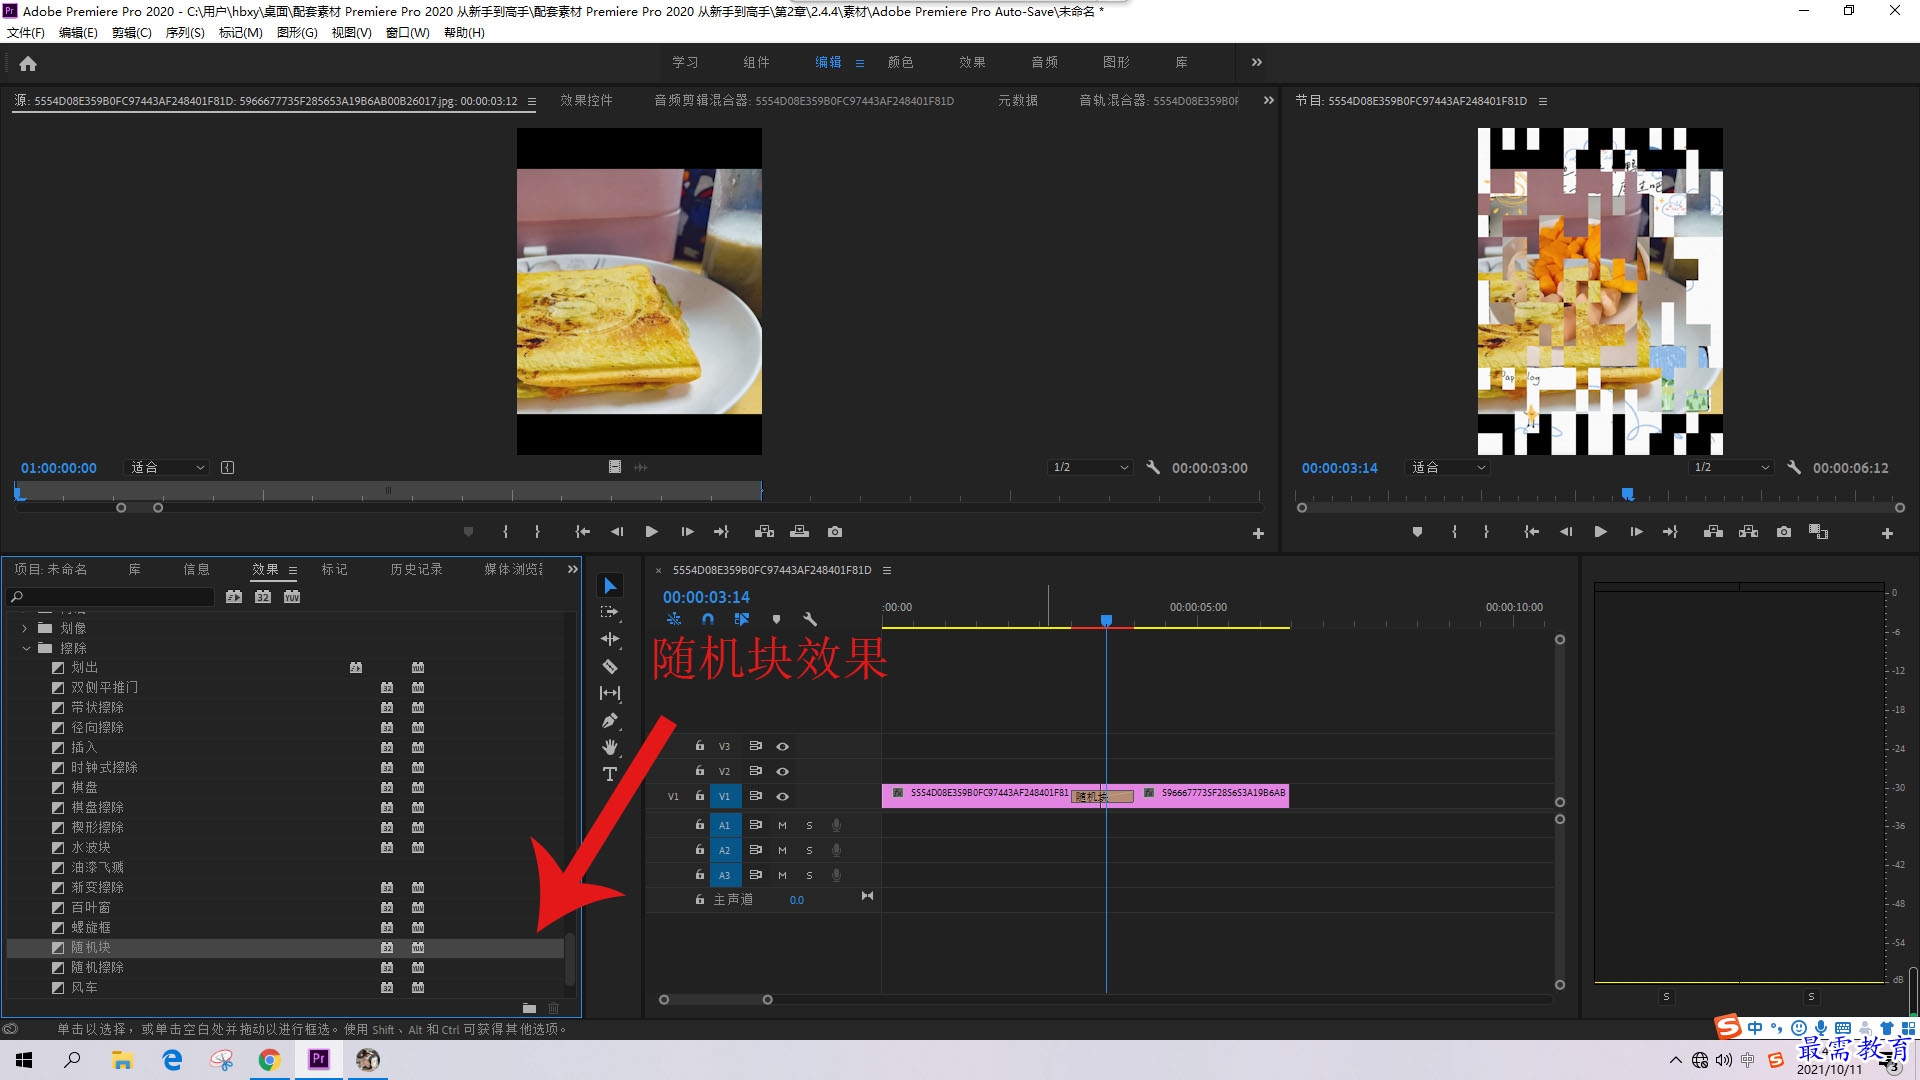Select 随机块 transition on V1 clip
1920x1080 pixels.
[1102, 797]
